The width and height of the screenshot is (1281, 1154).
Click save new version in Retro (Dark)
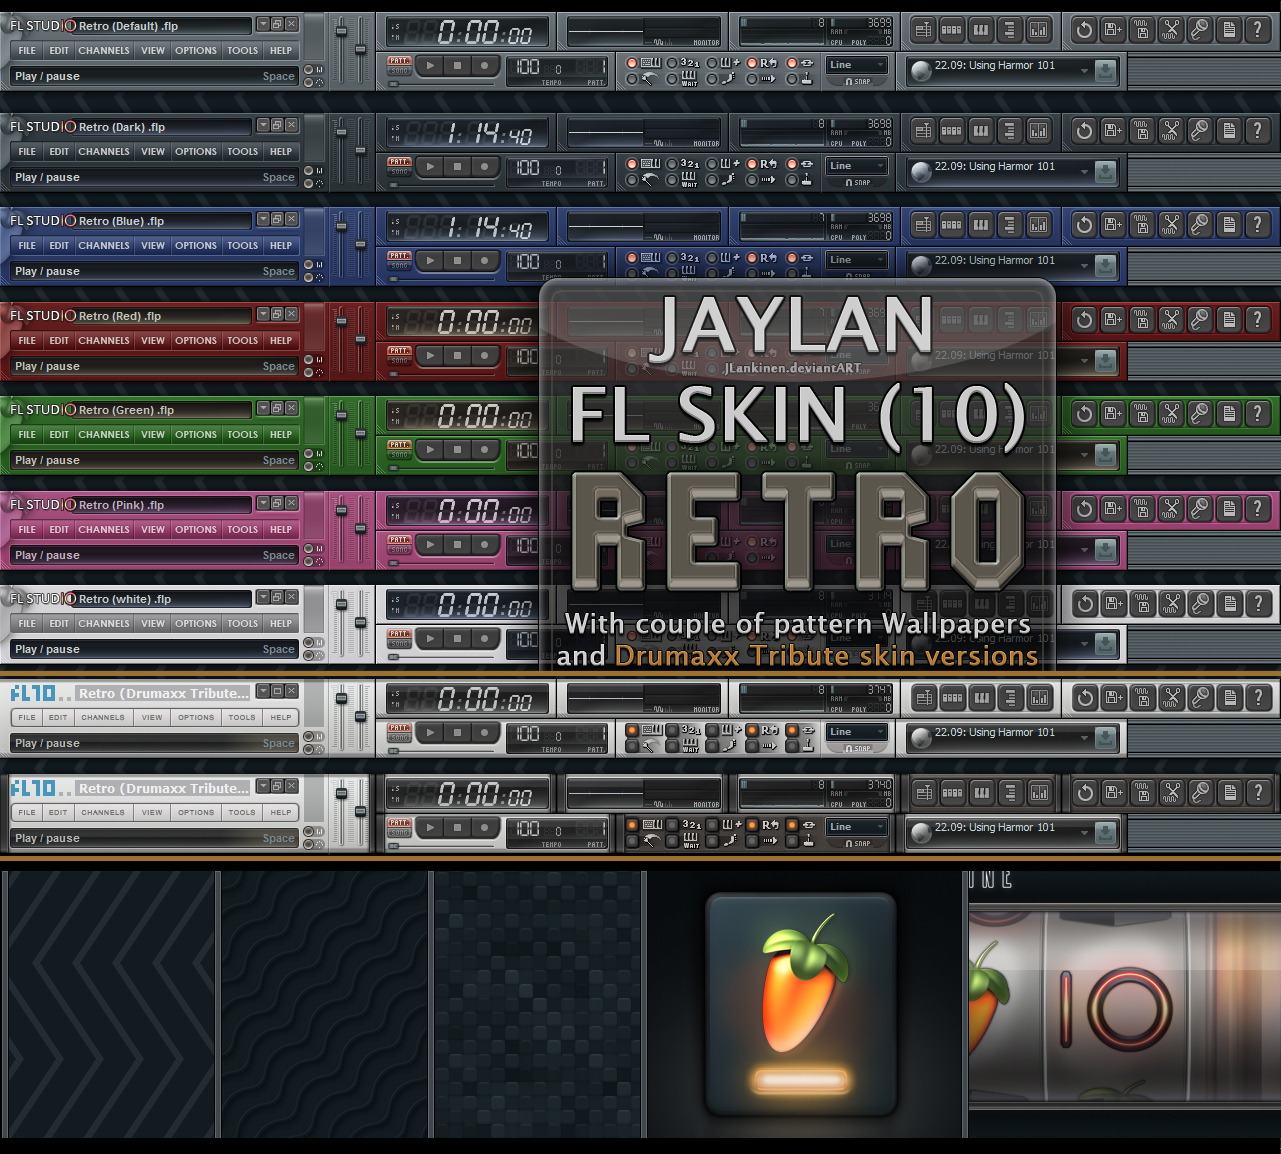click(x=1113, y=131)
